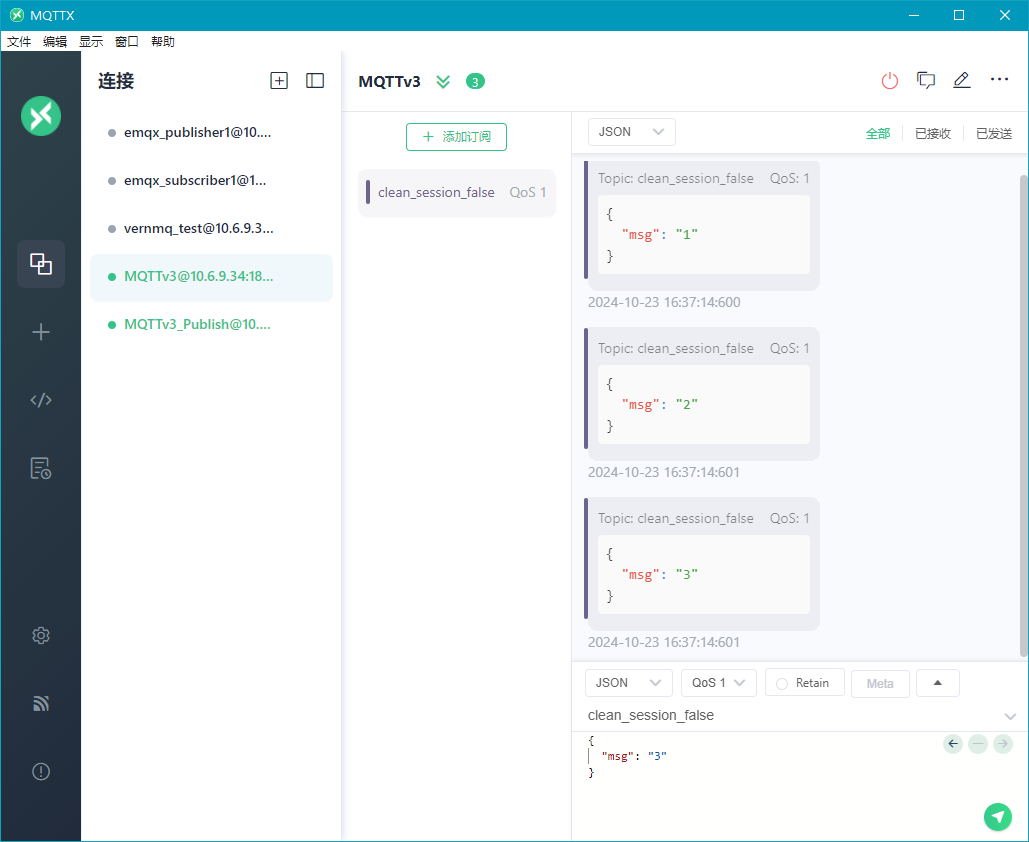This screenshot has height=842, width=1029.
Task: Open the 显示 menu
Action: (91, 41)
